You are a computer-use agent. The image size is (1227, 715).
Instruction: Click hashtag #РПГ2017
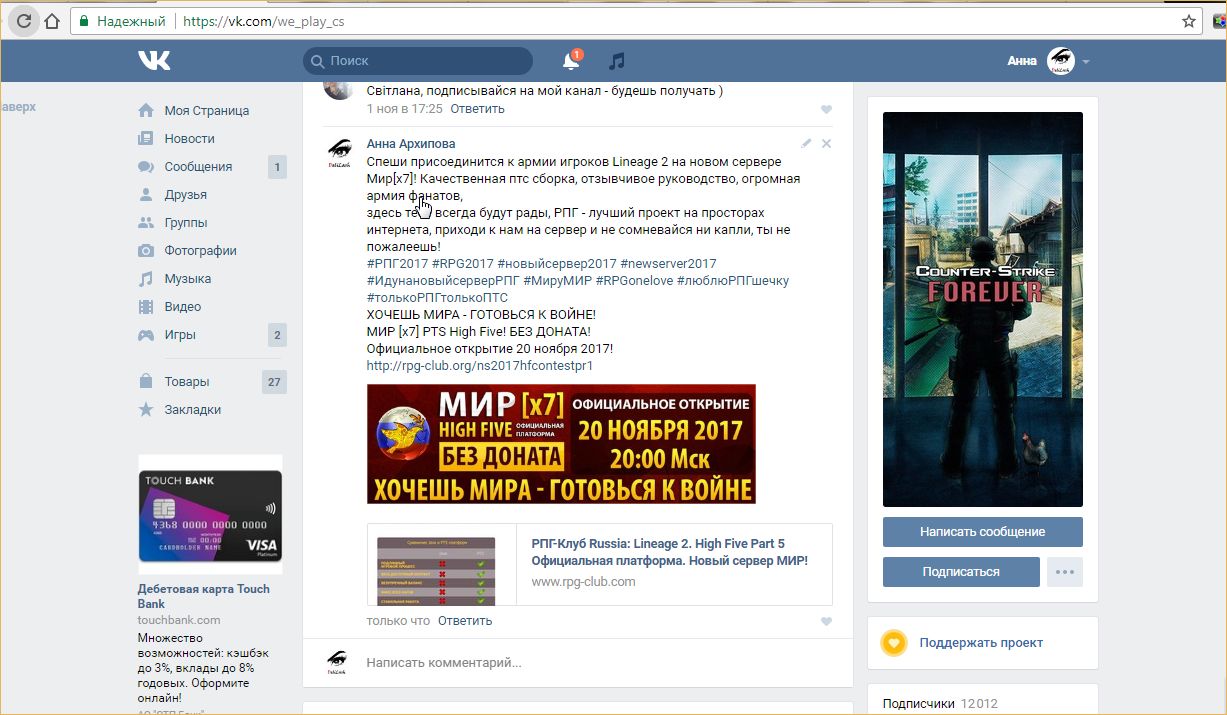[x=397, y=264]
